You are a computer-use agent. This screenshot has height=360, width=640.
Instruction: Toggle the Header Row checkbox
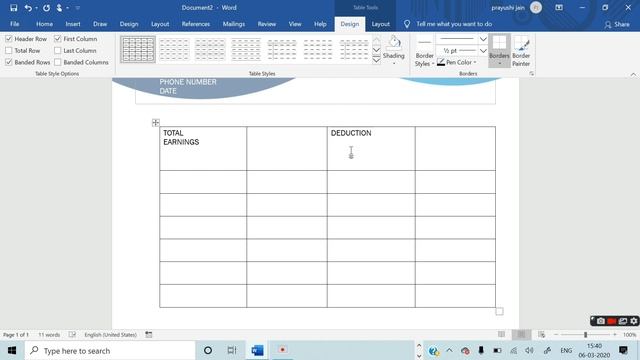click(x=9, y=39)
